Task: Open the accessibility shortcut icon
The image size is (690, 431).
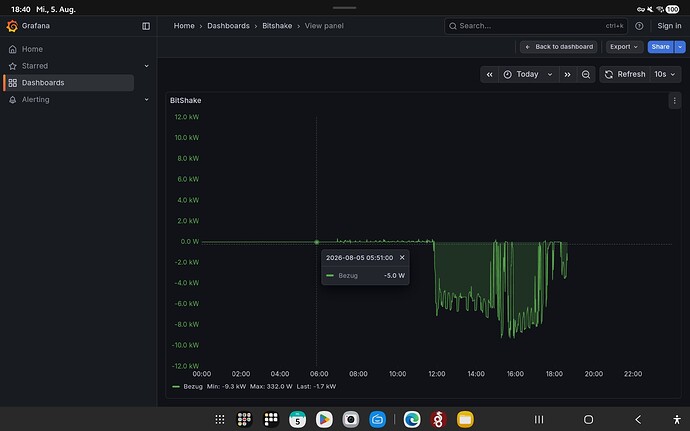Action: point(677,419)
